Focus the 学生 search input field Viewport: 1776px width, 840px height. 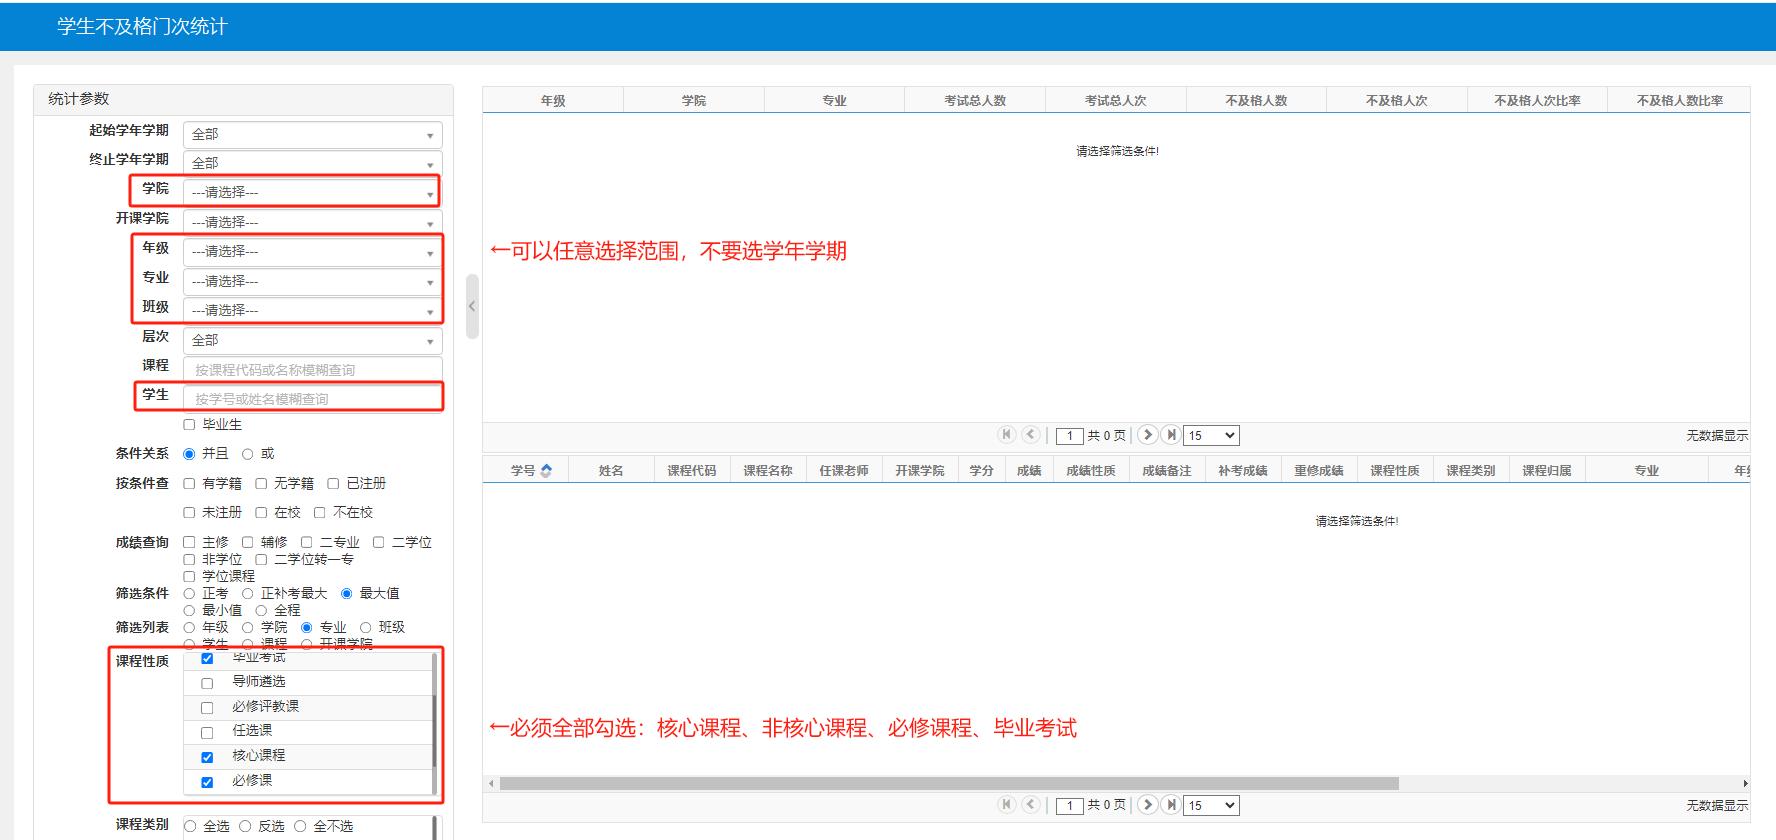[x=312, y=399]
